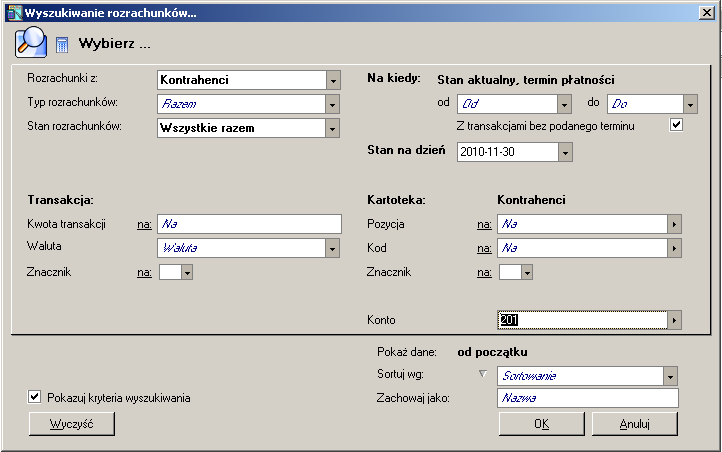Expand the Waluta dropdown list
Viewport: 722px width, 452px height.
(333, 247)
